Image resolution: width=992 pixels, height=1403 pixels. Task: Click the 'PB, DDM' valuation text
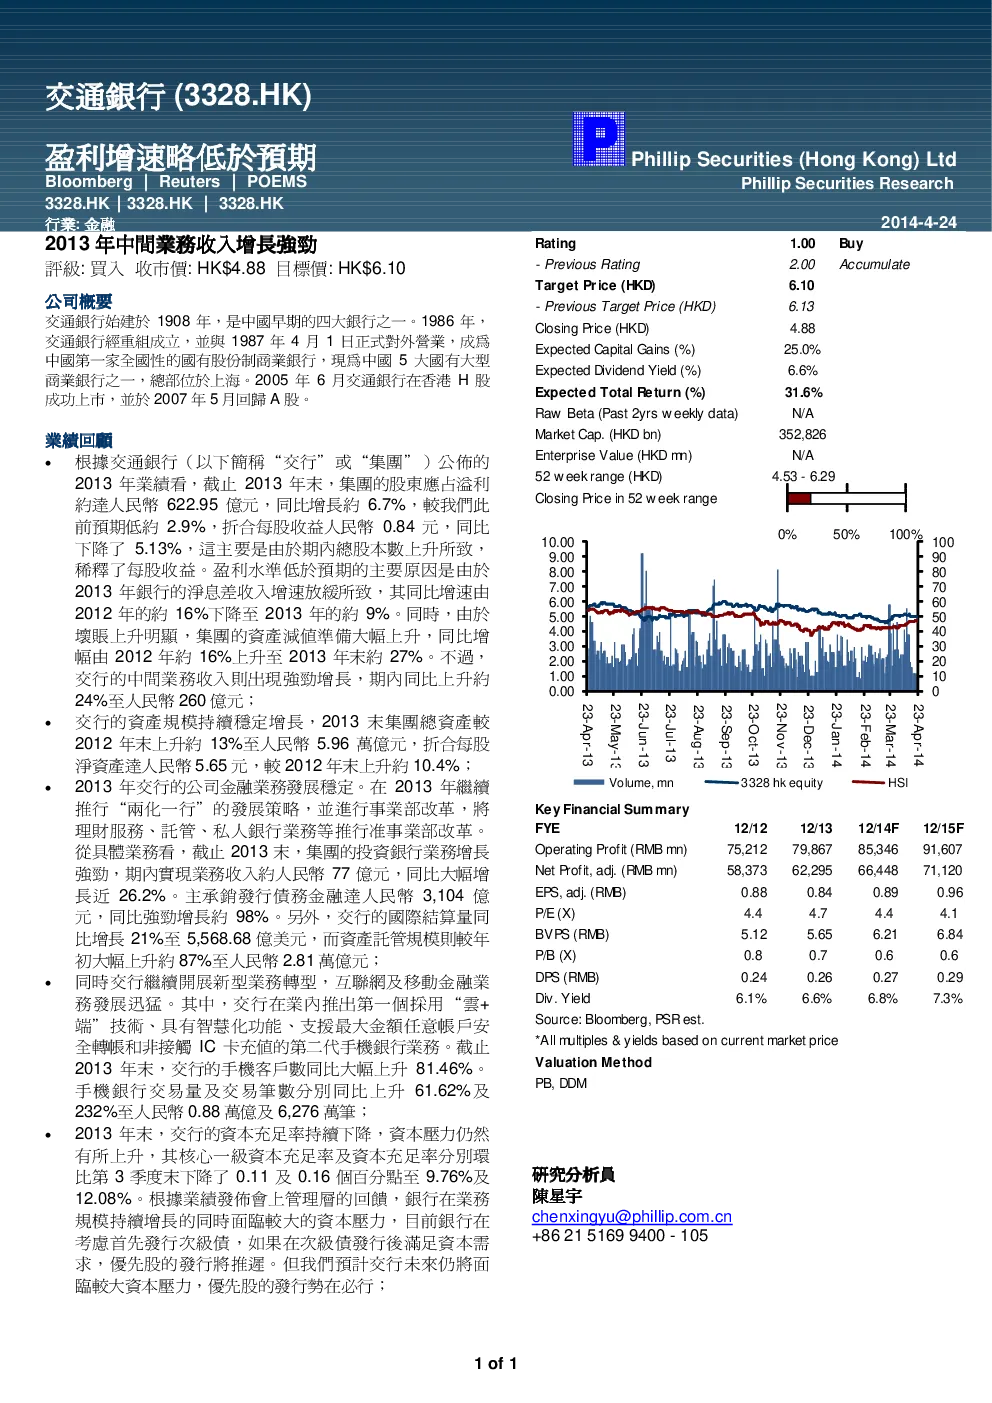coord(561,1083)
